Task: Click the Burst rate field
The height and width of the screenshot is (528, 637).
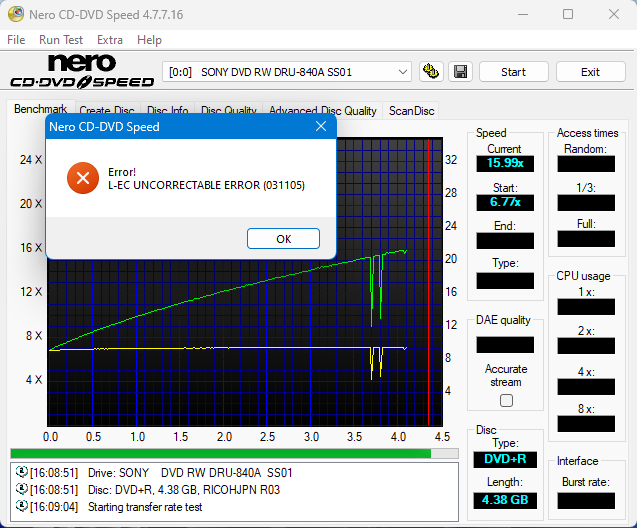Action: coord(586,501)
